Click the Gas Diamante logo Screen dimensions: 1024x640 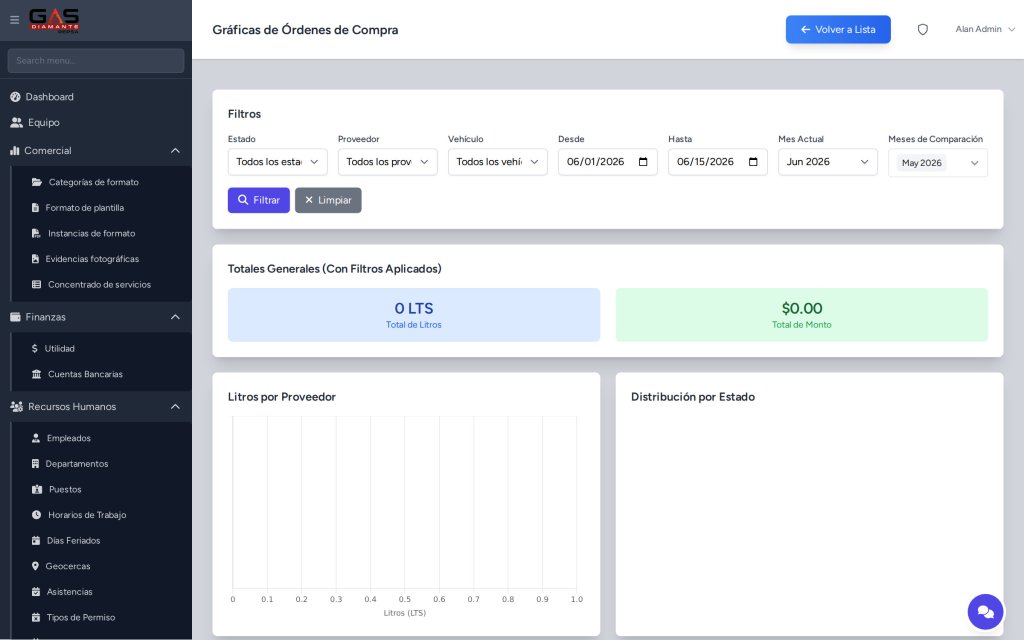tap(54, 20)
